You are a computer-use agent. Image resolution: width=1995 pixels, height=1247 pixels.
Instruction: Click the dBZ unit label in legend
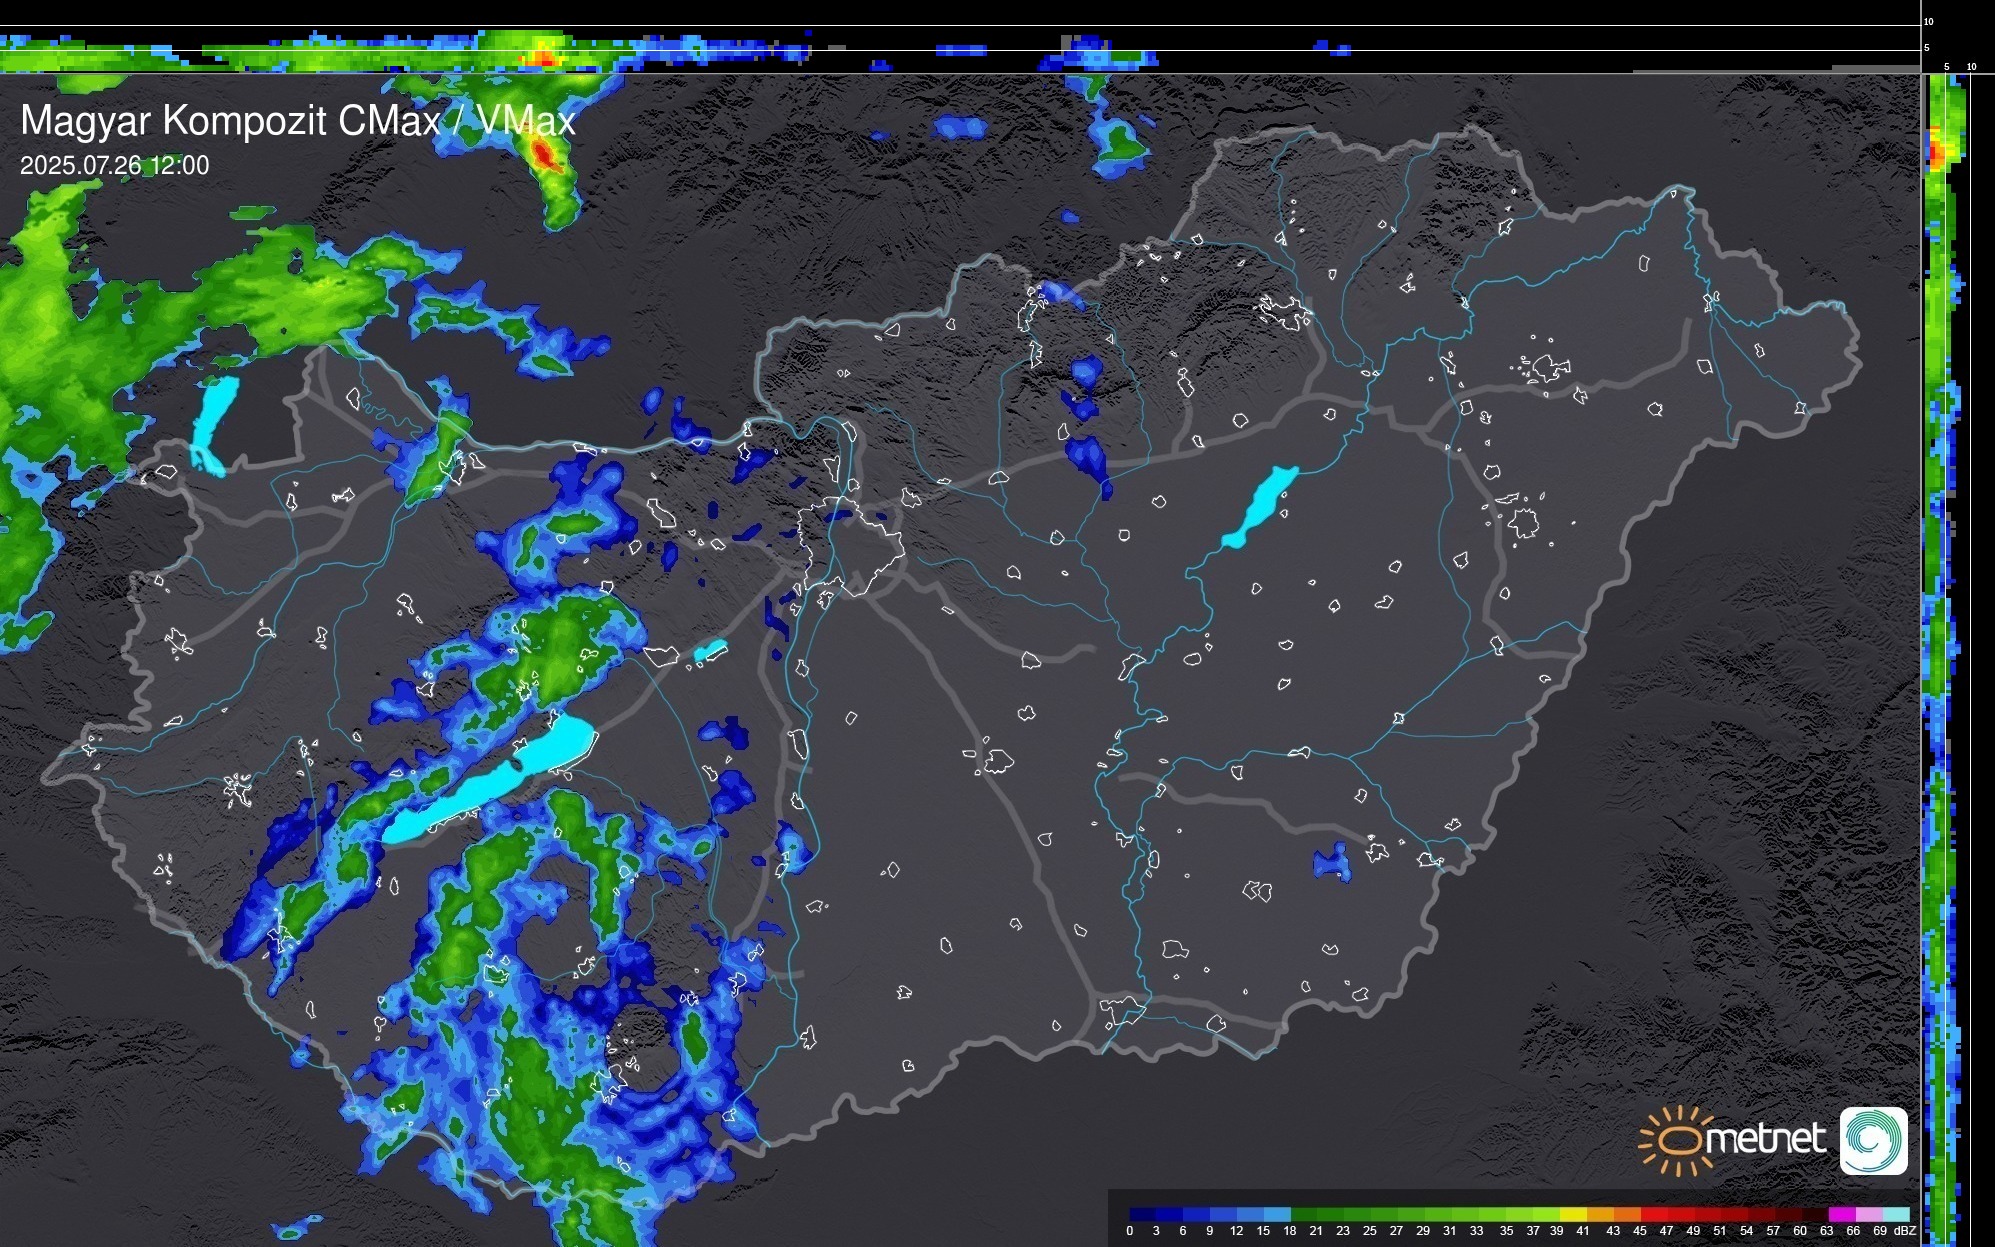click(1905, 1231)
